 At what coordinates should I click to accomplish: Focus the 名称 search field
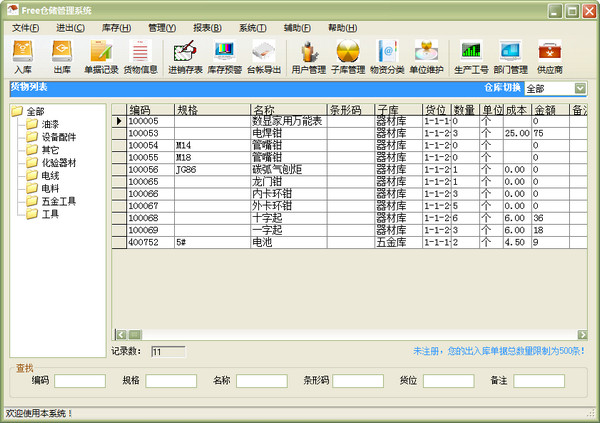coord(262,381)
